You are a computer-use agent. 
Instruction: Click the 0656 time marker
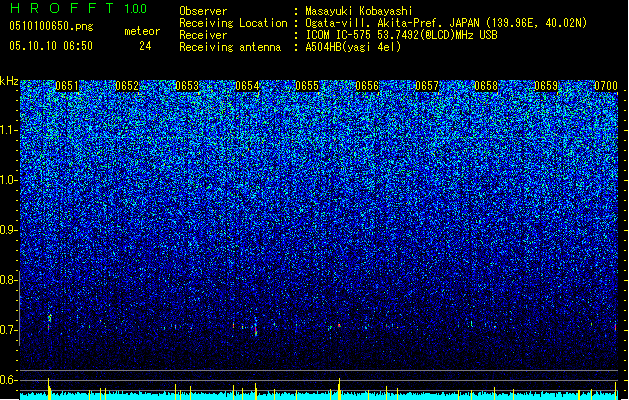[367, 86]
